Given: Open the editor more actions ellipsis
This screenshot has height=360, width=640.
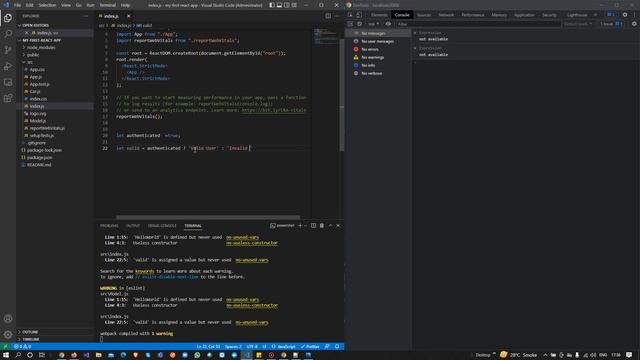Looking at the screenshot, I should click(337, 16).
